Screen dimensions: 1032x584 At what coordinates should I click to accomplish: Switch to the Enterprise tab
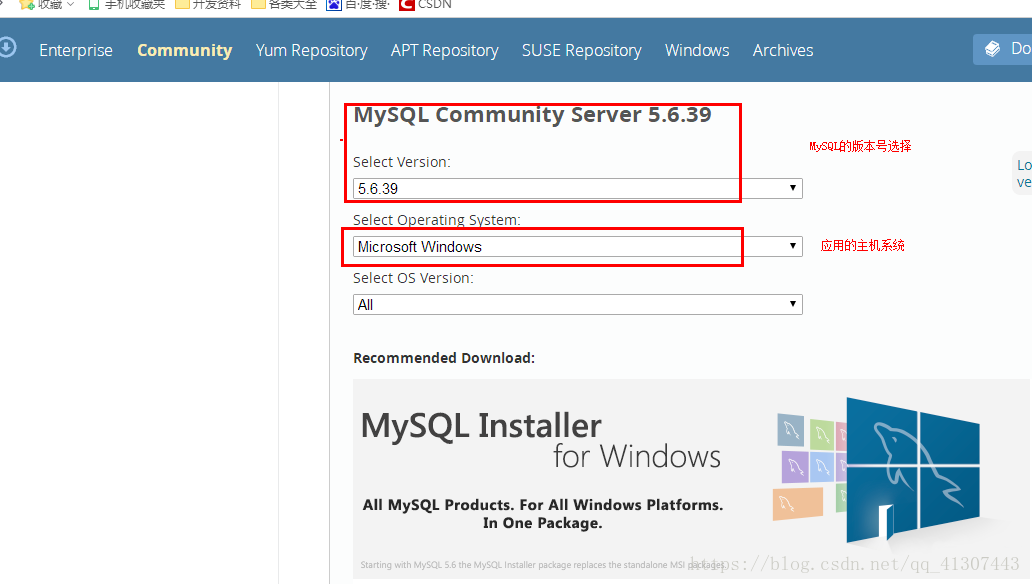pos(76,50)
